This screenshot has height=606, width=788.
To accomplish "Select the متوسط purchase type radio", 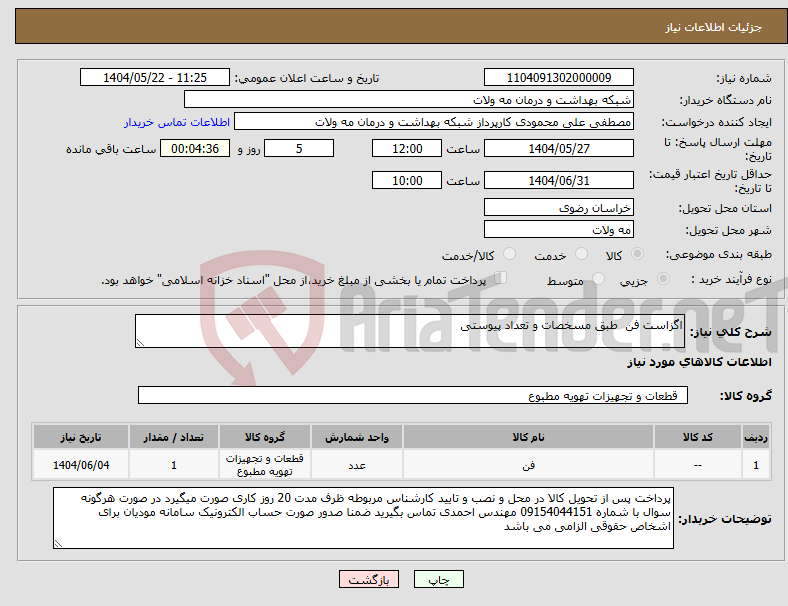I will click(599, 279).
